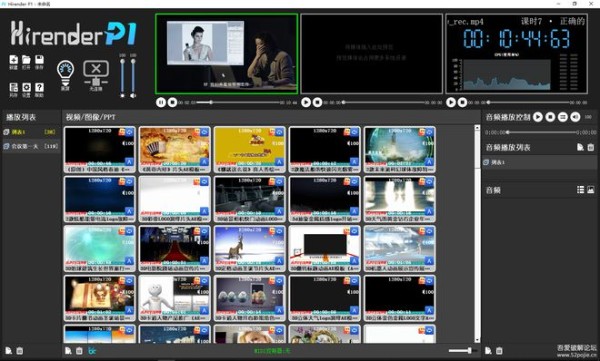Click the new project icon

tap(13, 60)
